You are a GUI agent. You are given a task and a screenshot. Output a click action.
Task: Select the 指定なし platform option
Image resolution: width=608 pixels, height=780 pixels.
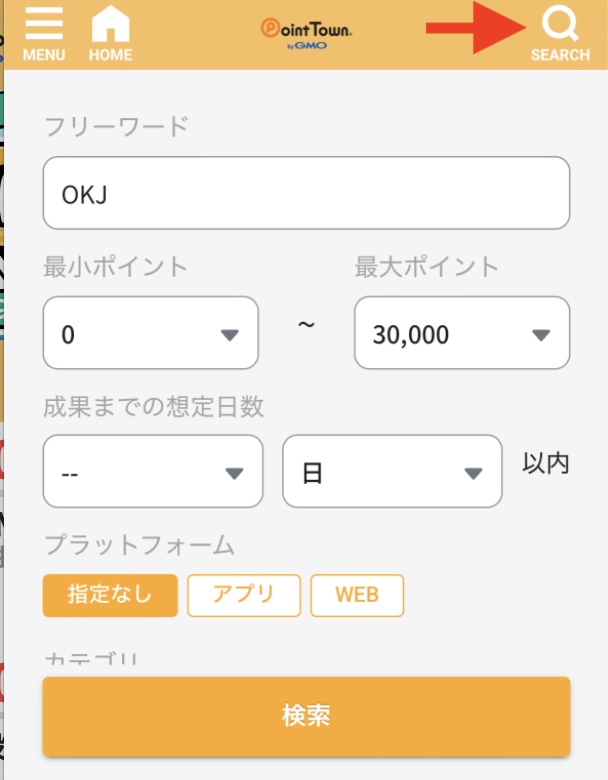pos(110,595)
